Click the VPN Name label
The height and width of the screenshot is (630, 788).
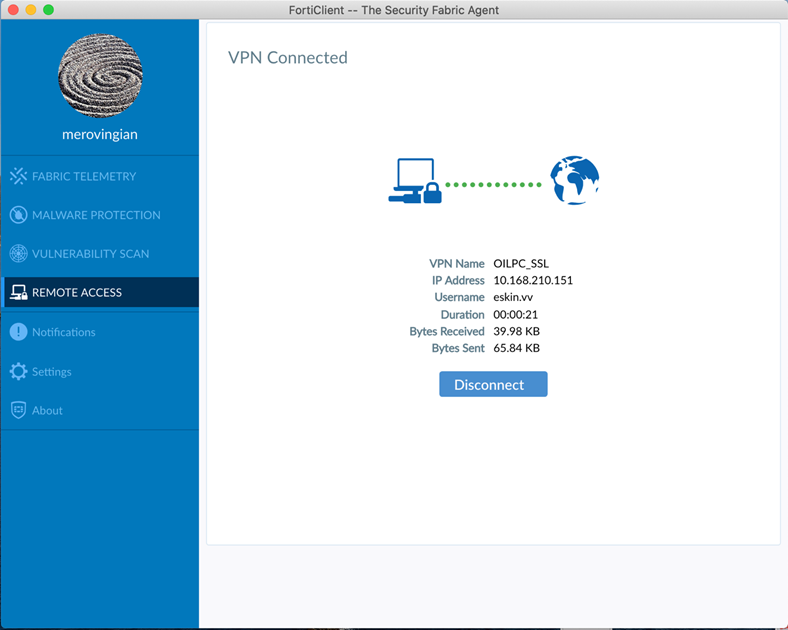point(457,263)
